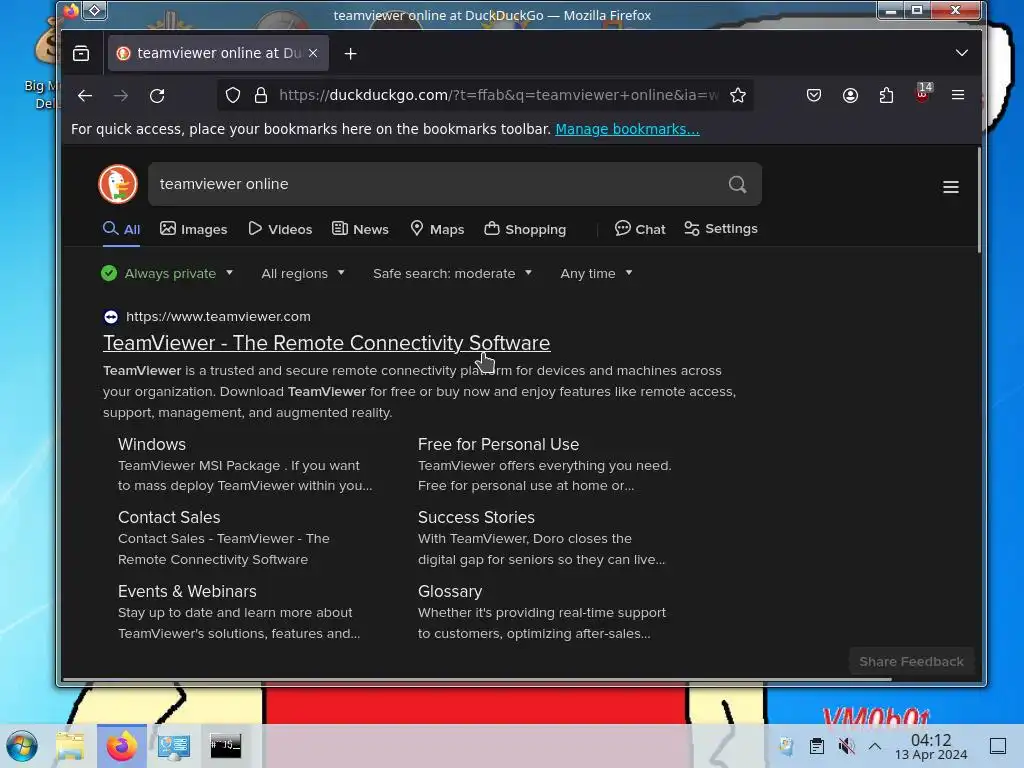Open the list all tabs chevron

[x=962, y=53]
